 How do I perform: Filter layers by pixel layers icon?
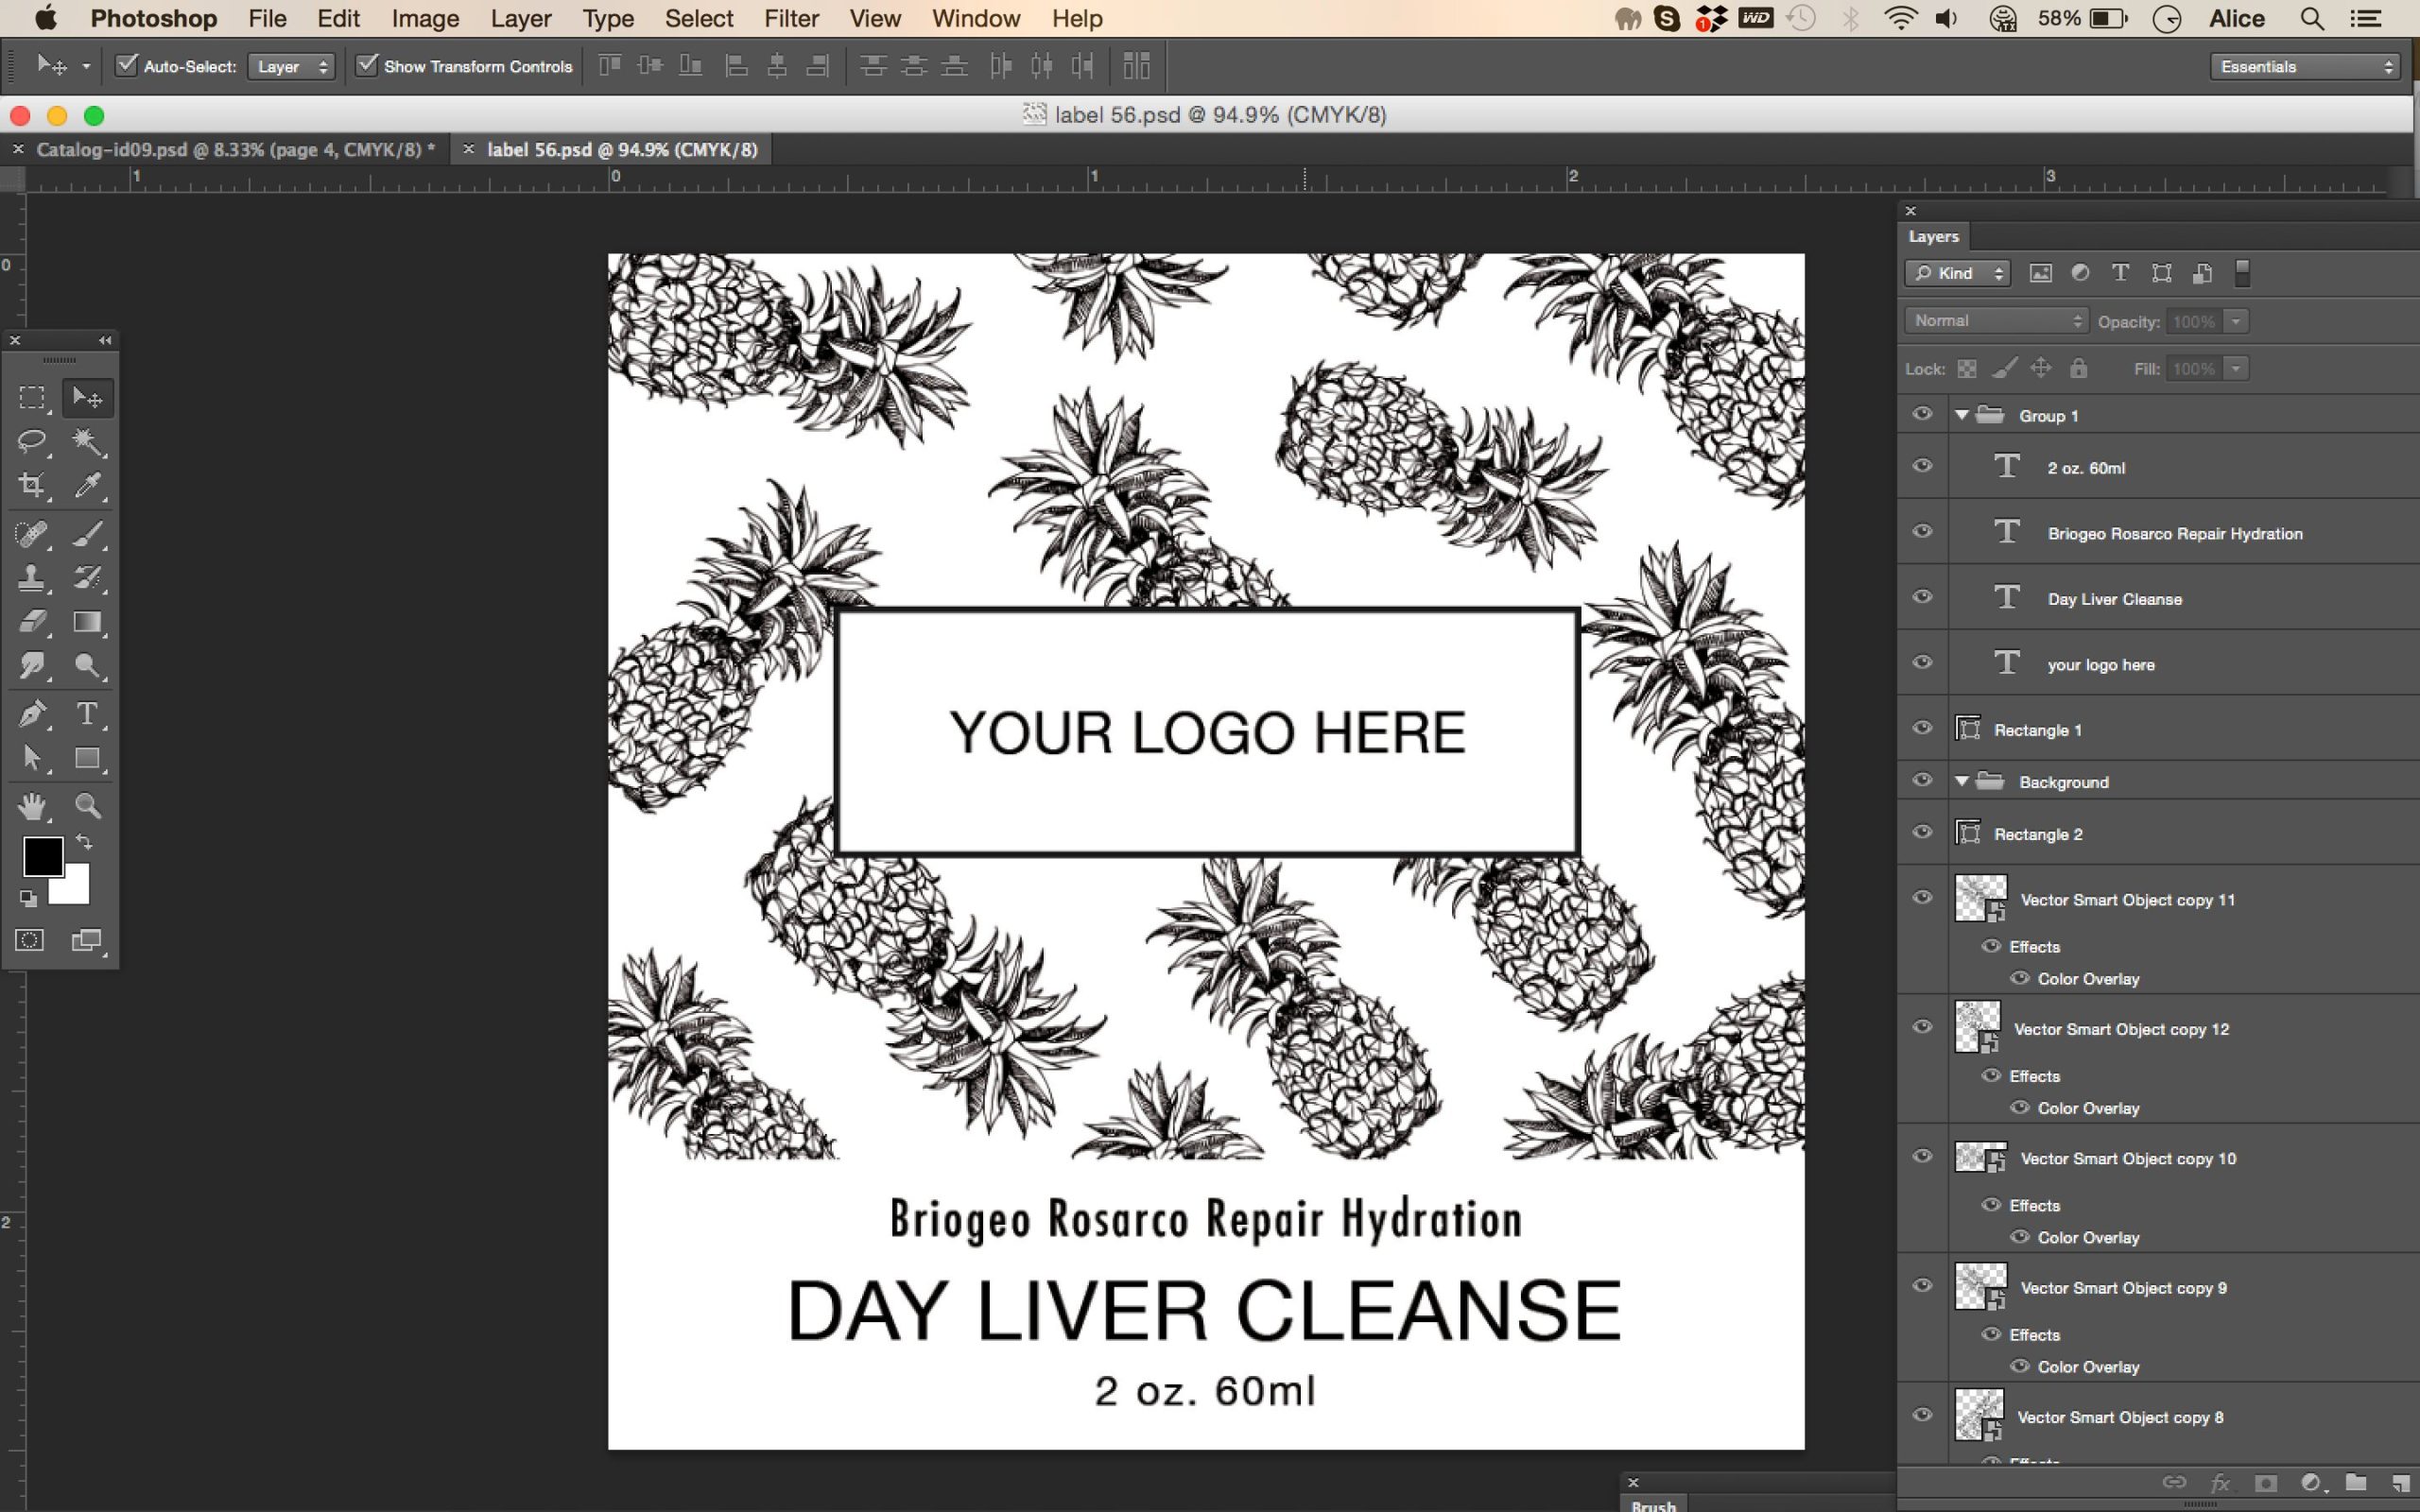coord(2040,273)
